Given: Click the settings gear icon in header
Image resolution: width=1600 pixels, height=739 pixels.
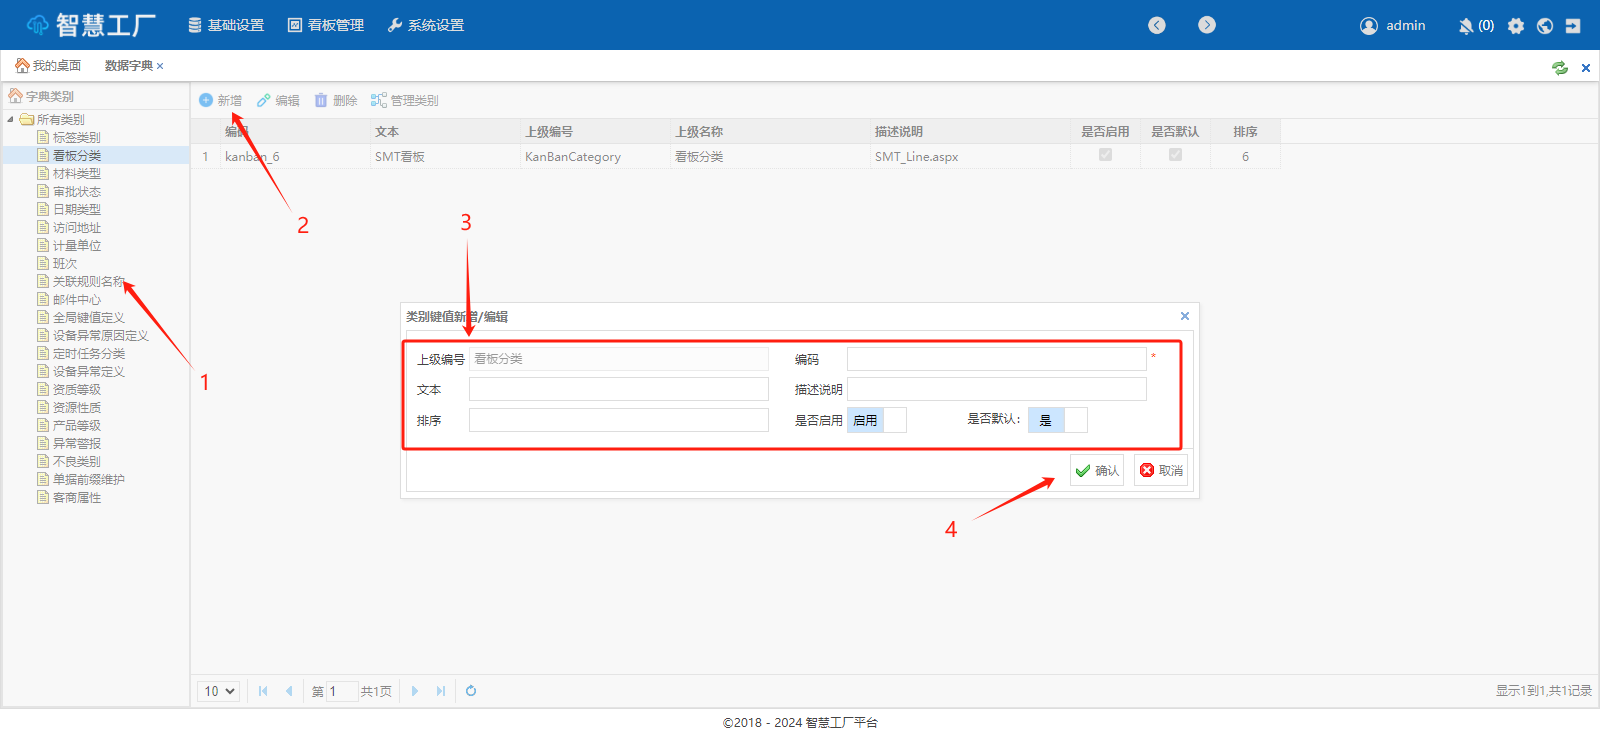Looking at the screenshot, I should (1516, 26).
